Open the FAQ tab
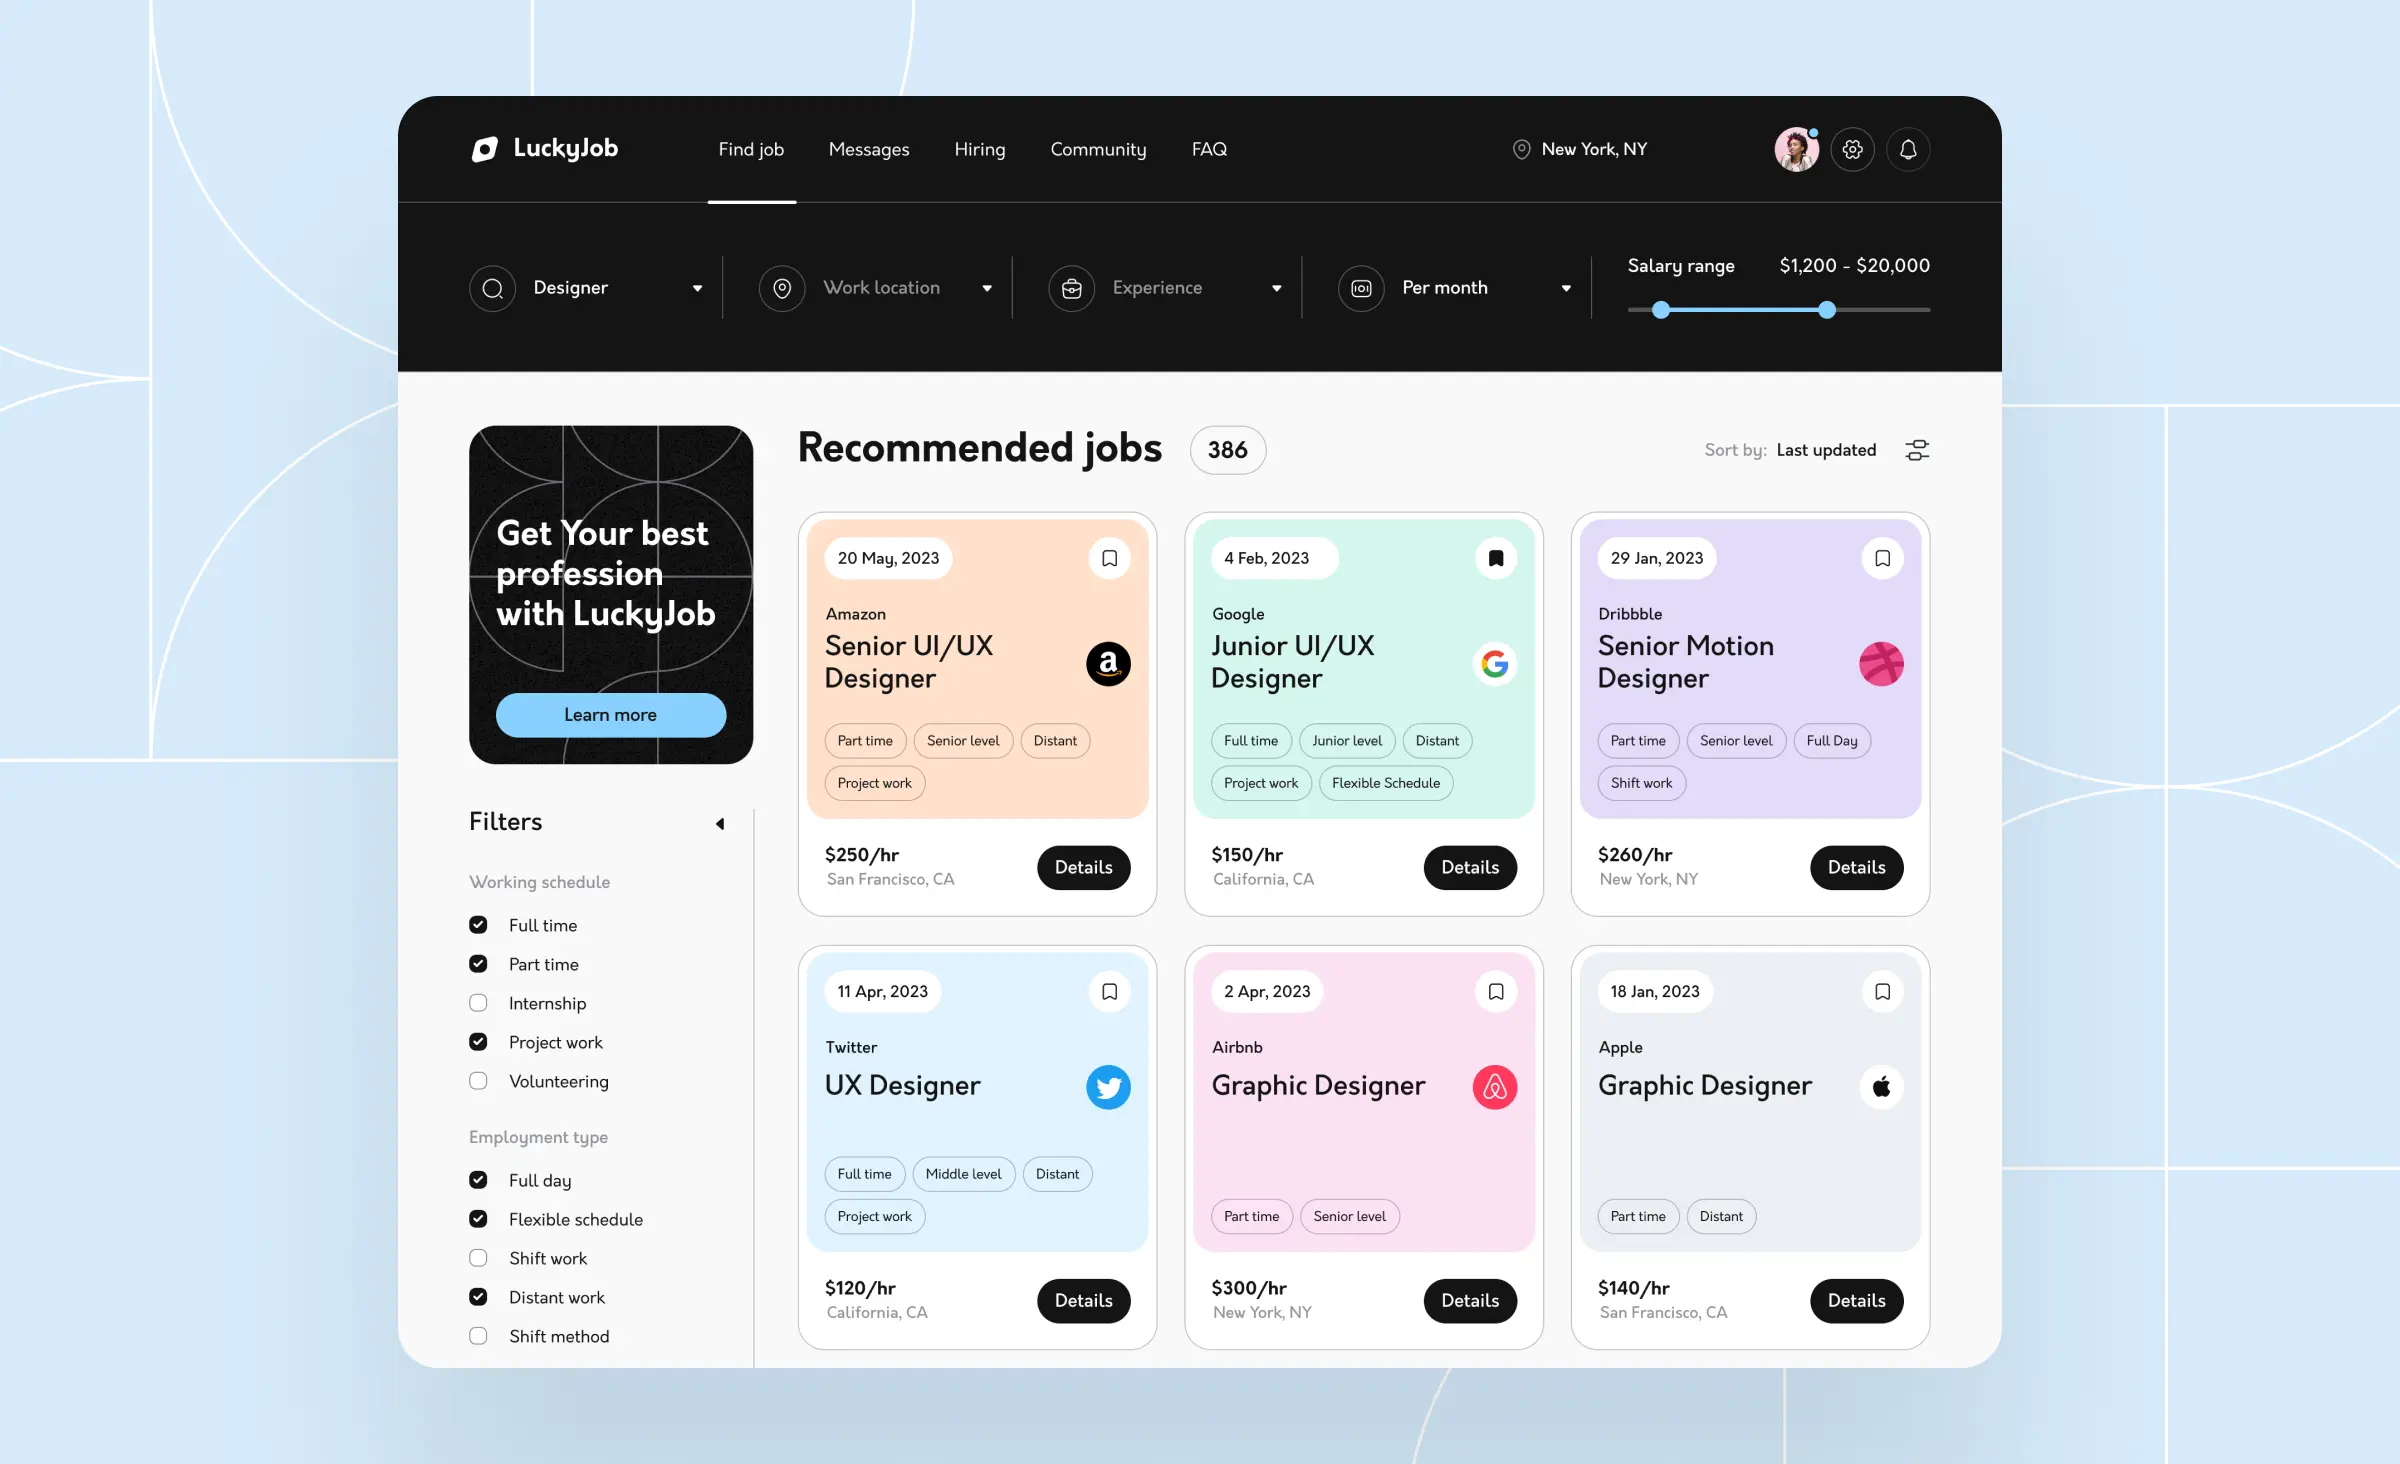 pyautogui.click(x=1209, y=149)
